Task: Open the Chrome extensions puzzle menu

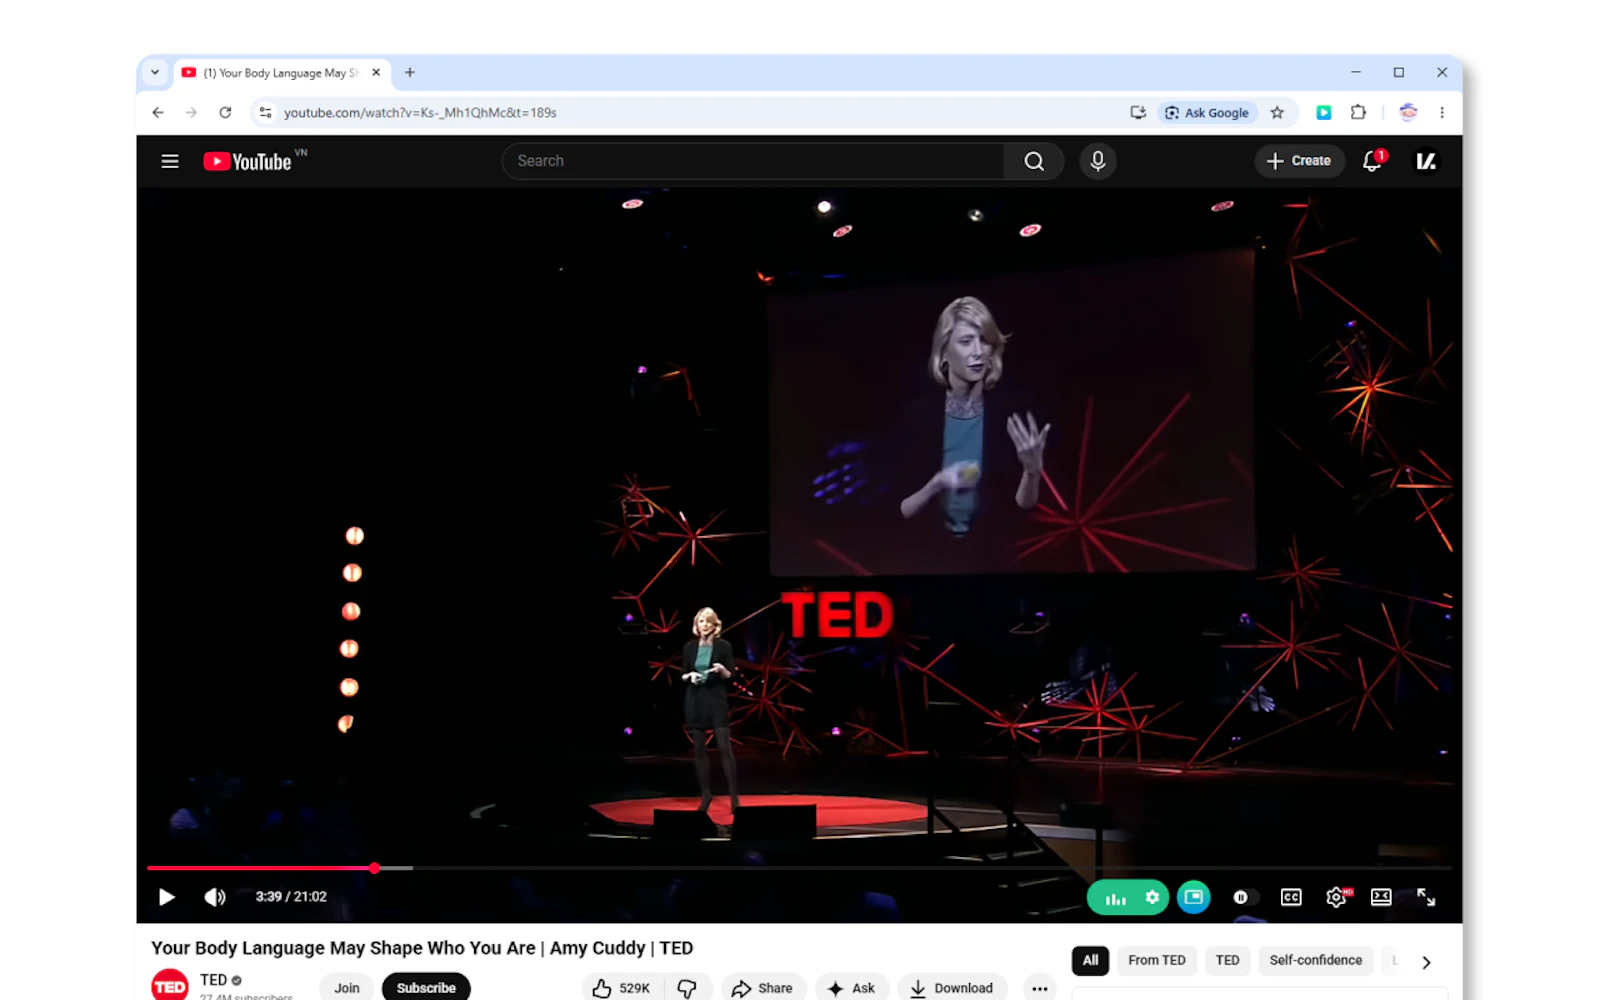Action: [1358, 113]
